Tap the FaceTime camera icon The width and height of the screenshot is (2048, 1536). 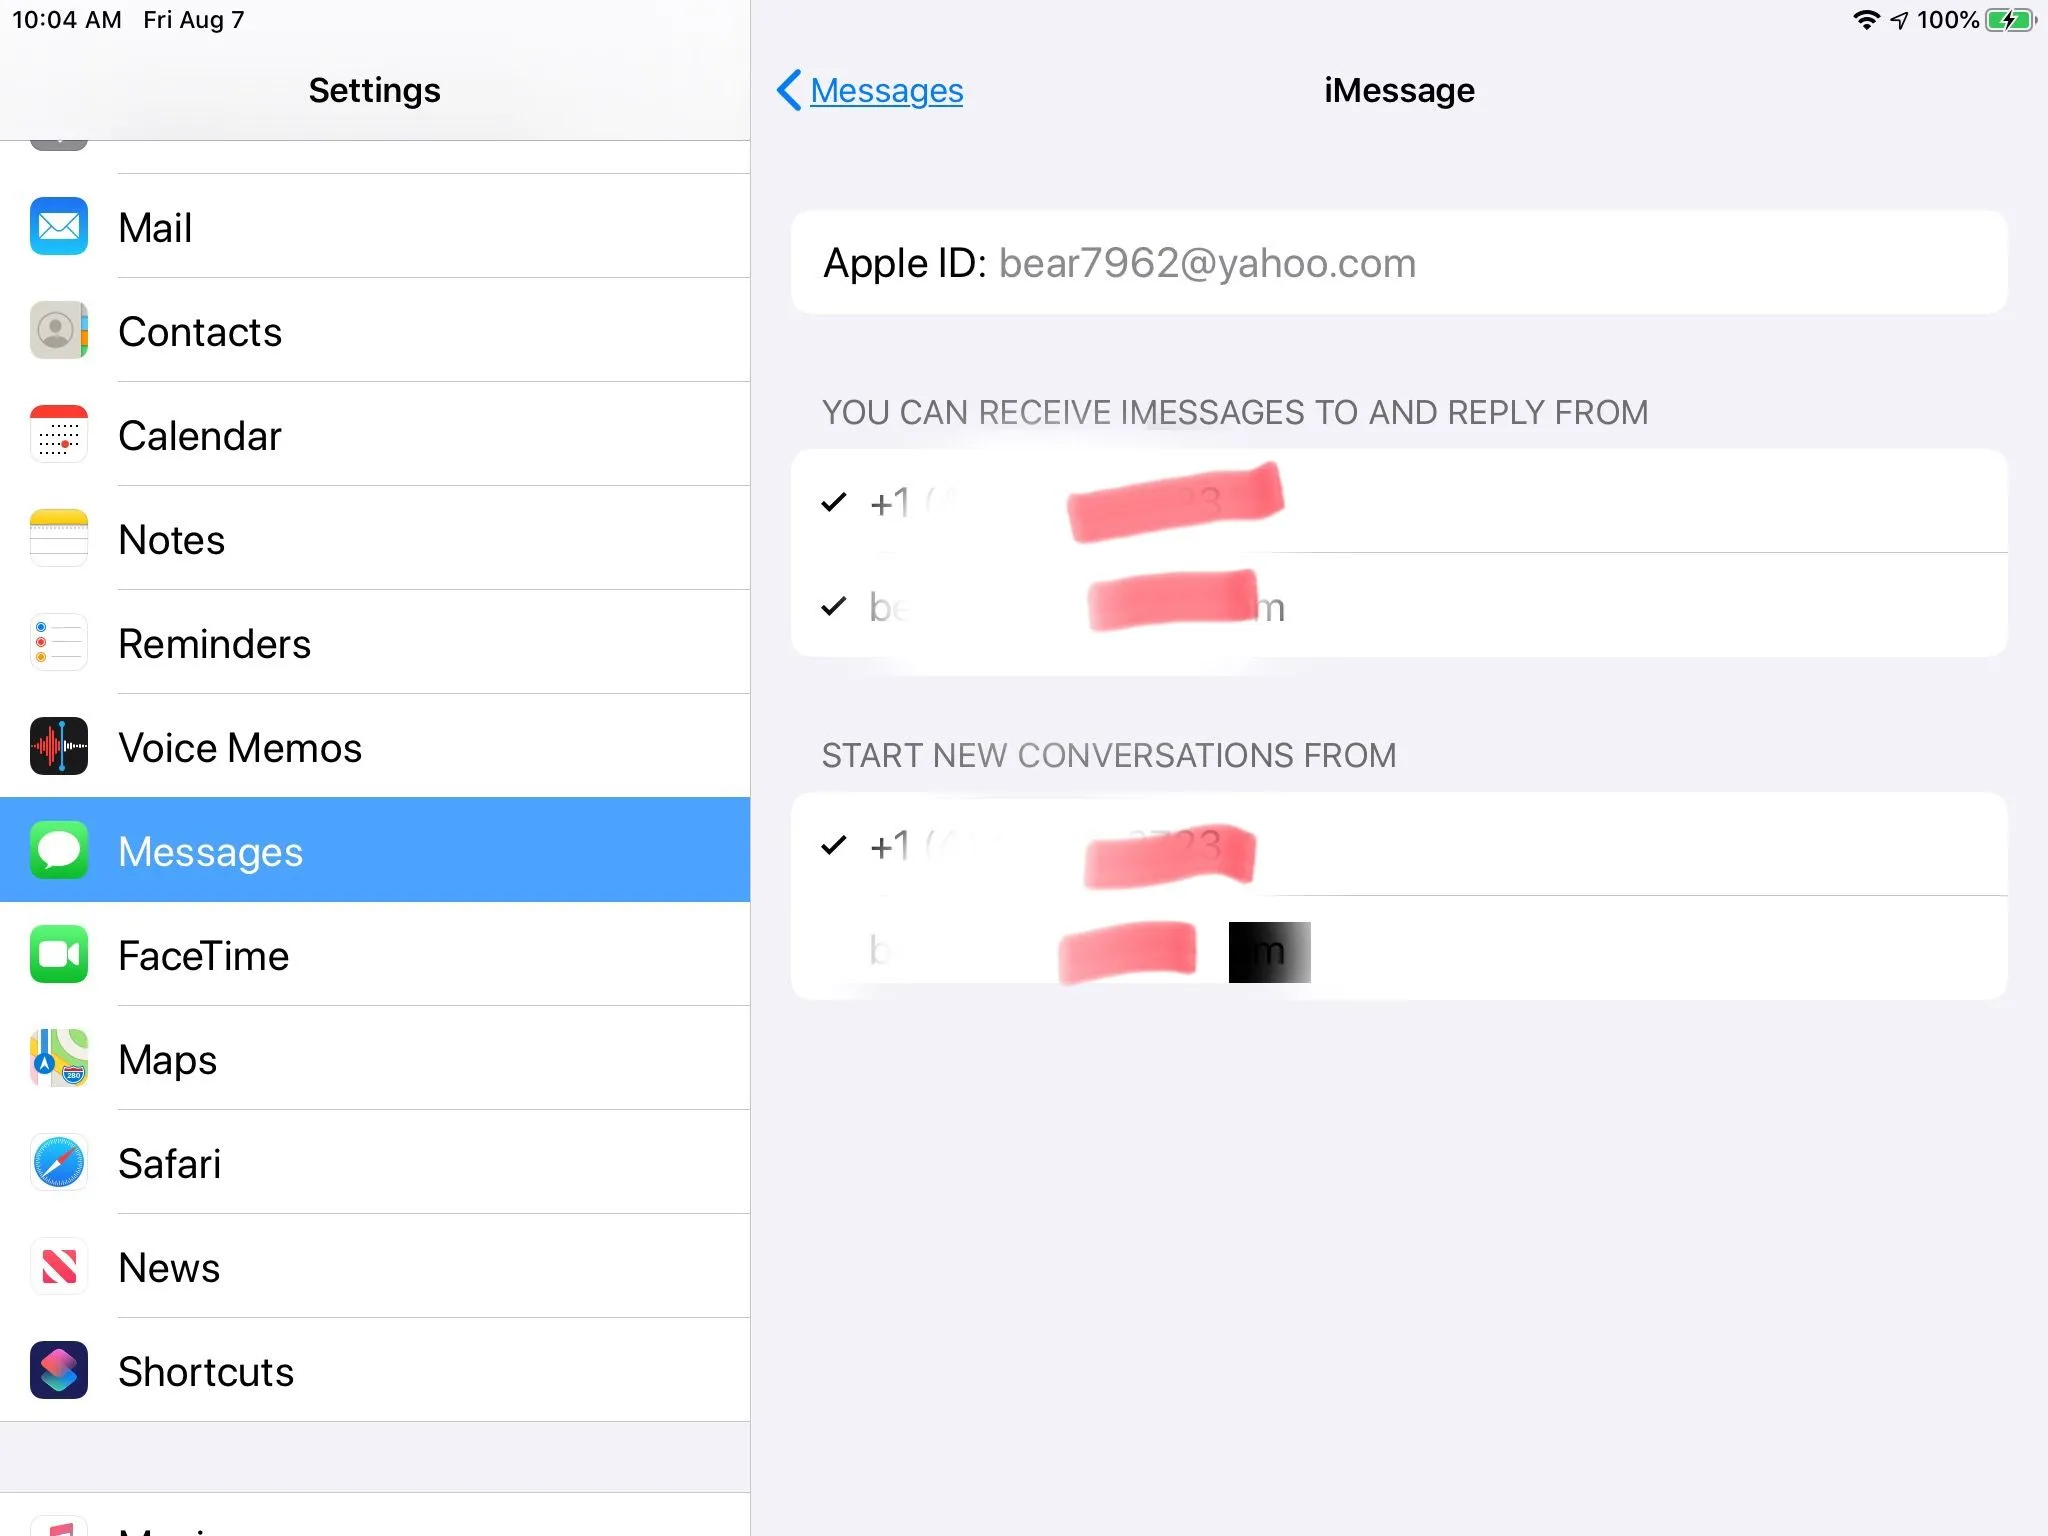(59, 955)
